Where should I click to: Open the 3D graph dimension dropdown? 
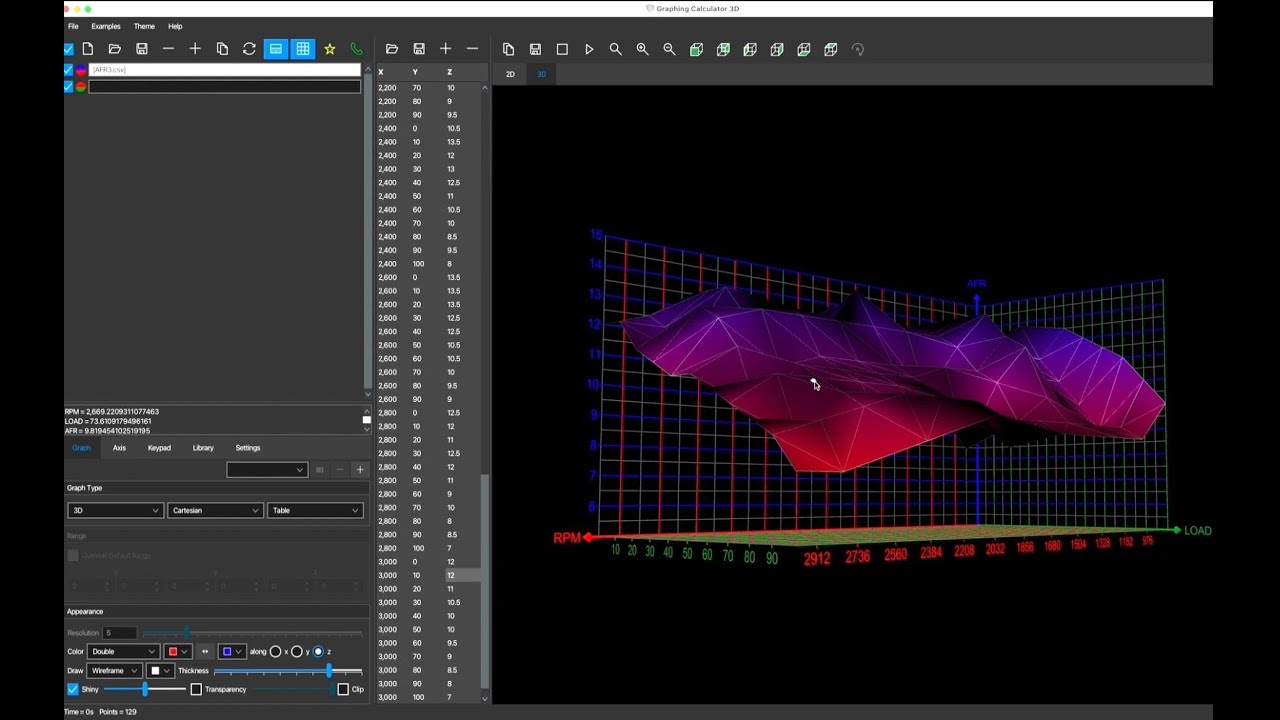coord(115,510)
